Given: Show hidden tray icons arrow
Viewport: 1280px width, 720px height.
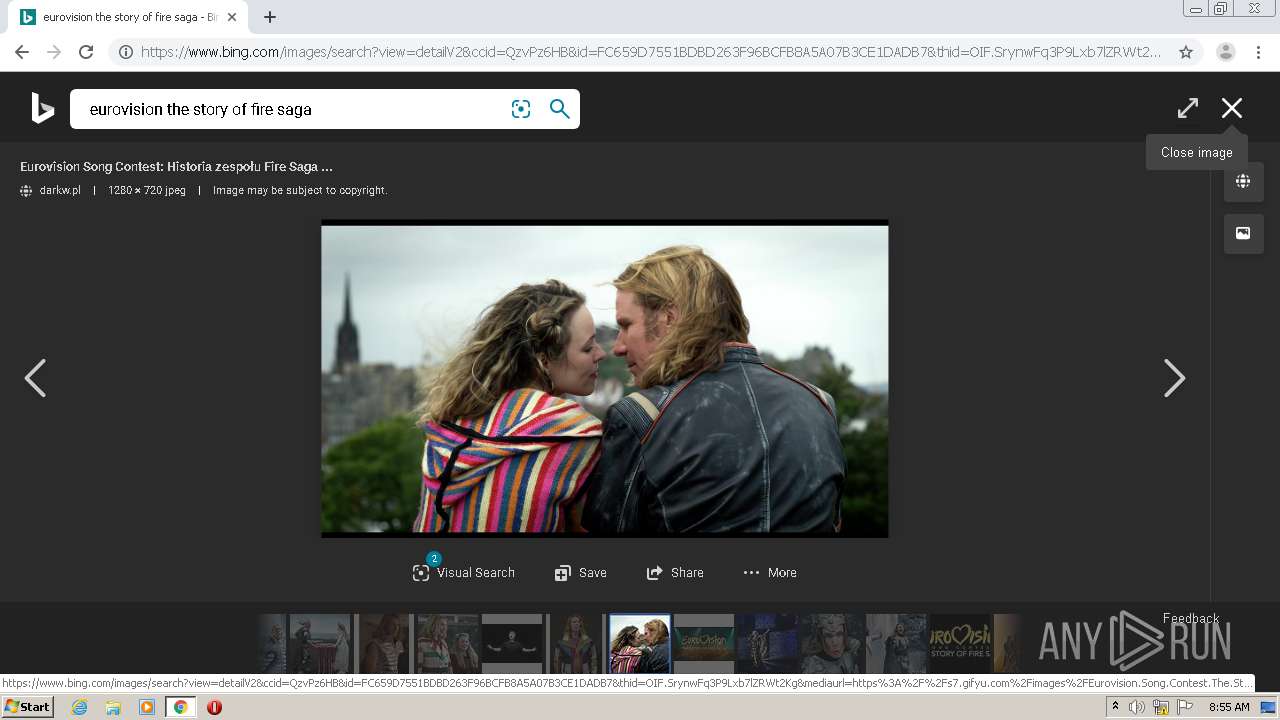Looking at the screenshot, I should [1115, 707].
